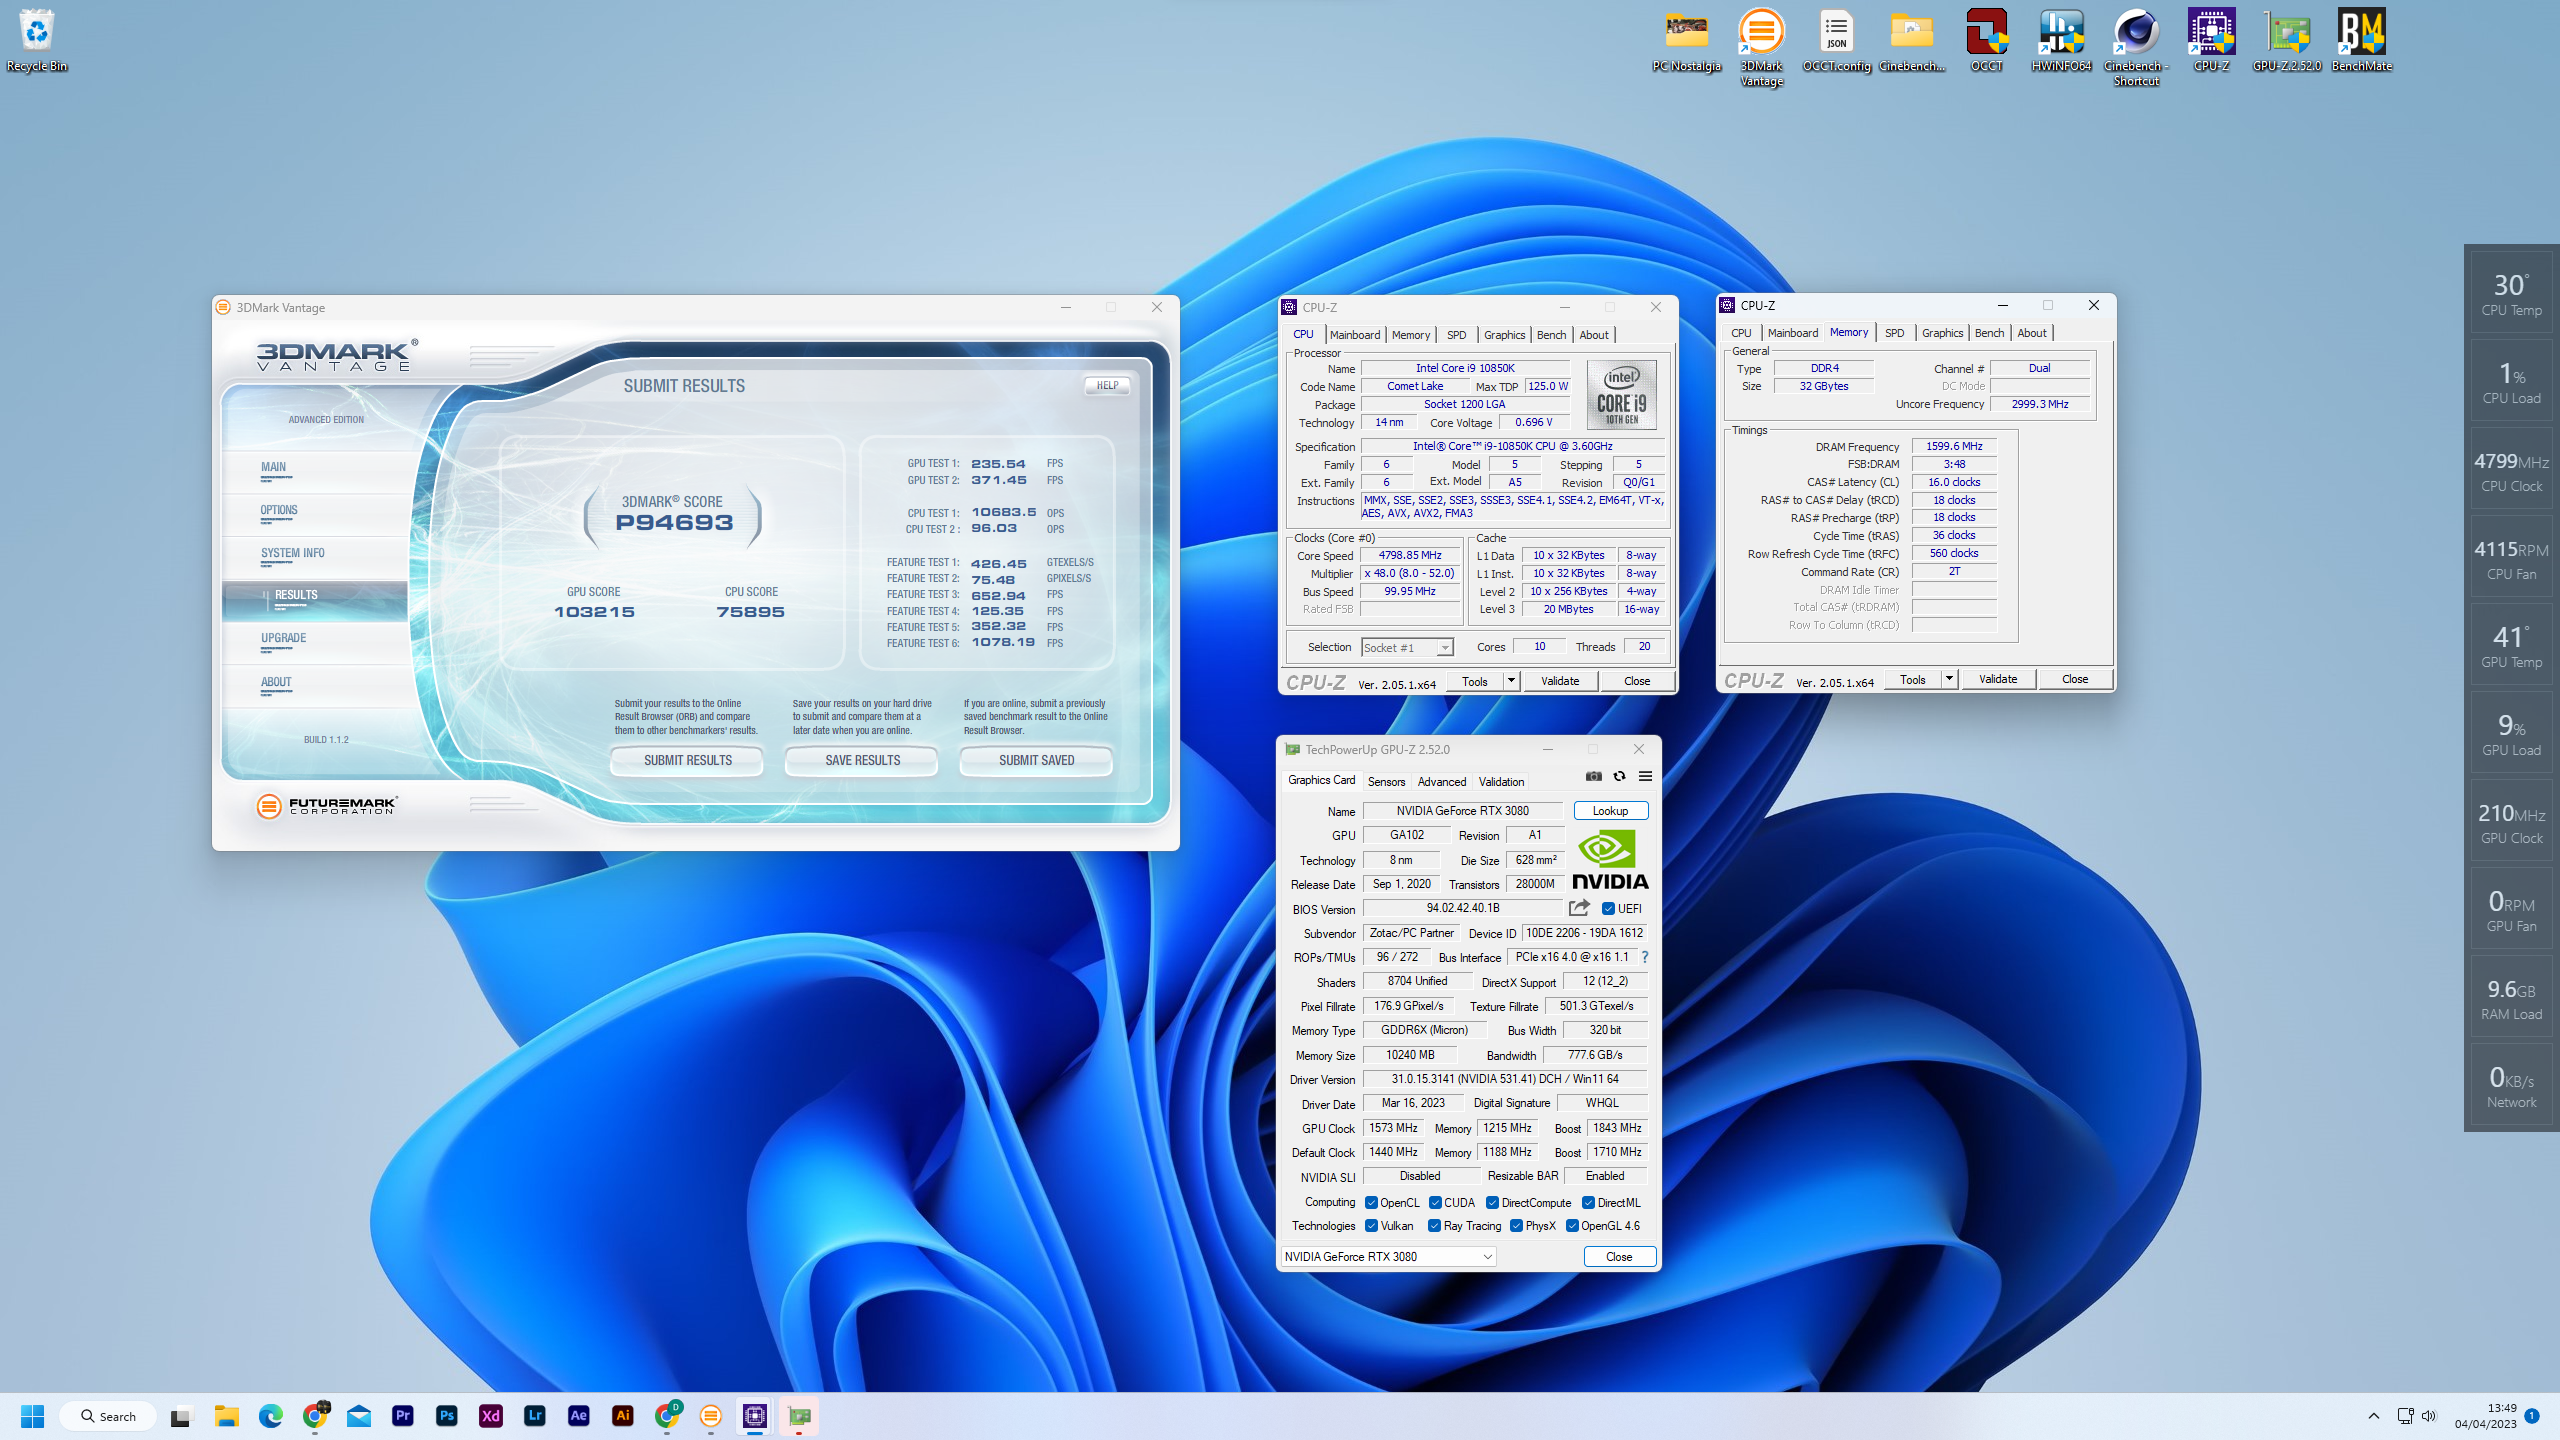Open the GPU-Z hamburger menu icon
Viewport: 2560px width, 1440px height.
[1645, 776]
